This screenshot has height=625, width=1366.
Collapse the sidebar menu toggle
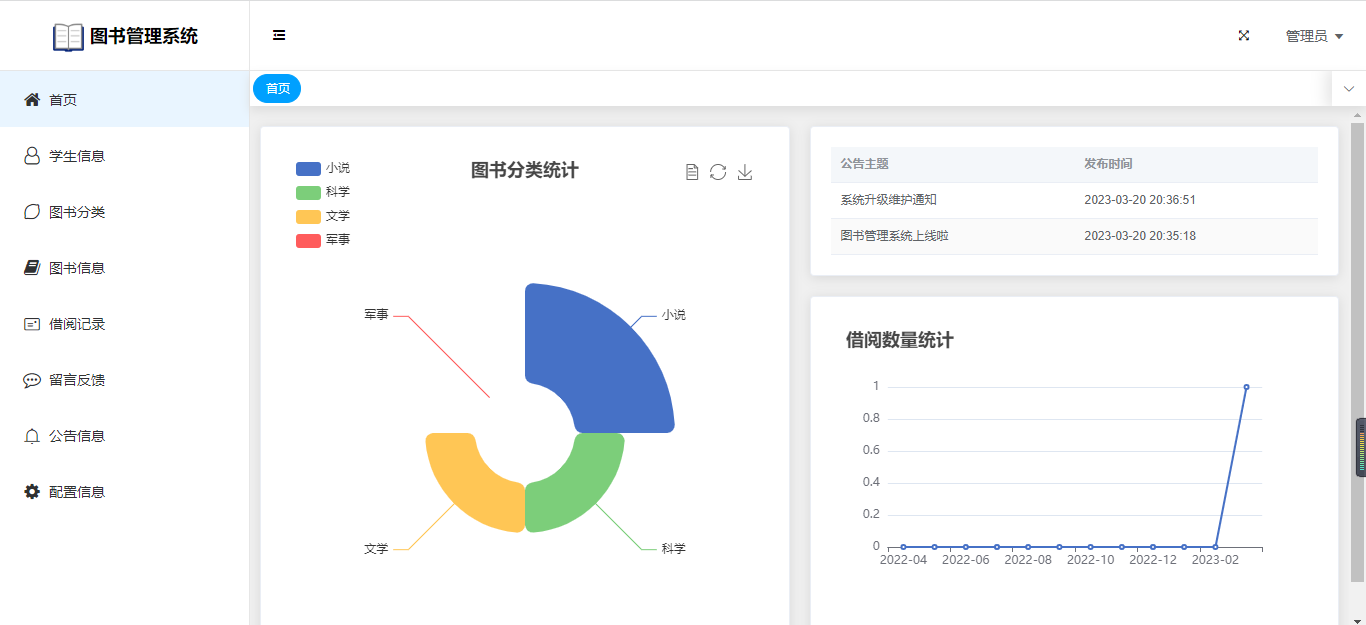(x=279, y=35)
